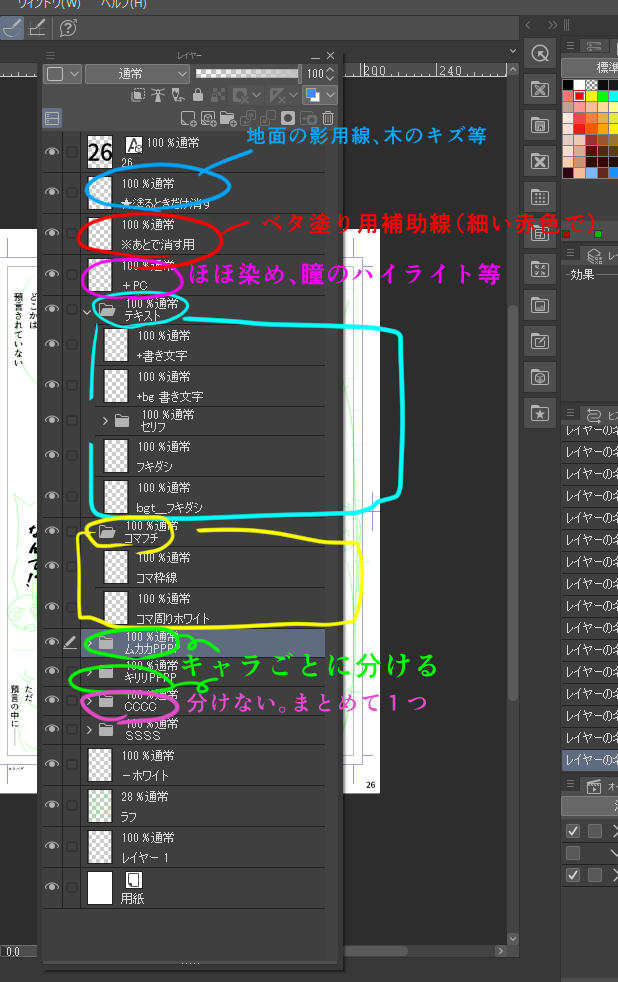The width and height of the screenshot is (618, 982).
Task: Expand the SSSS layer folder
Action: pos(91,728)
